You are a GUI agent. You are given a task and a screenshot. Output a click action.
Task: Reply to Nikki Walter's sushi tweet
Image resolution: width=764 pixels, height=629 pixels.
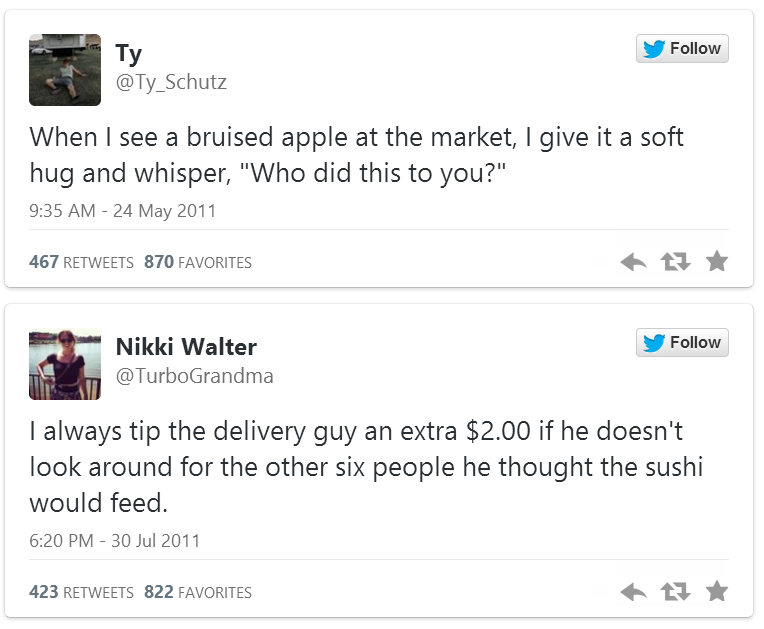point(634,592)
